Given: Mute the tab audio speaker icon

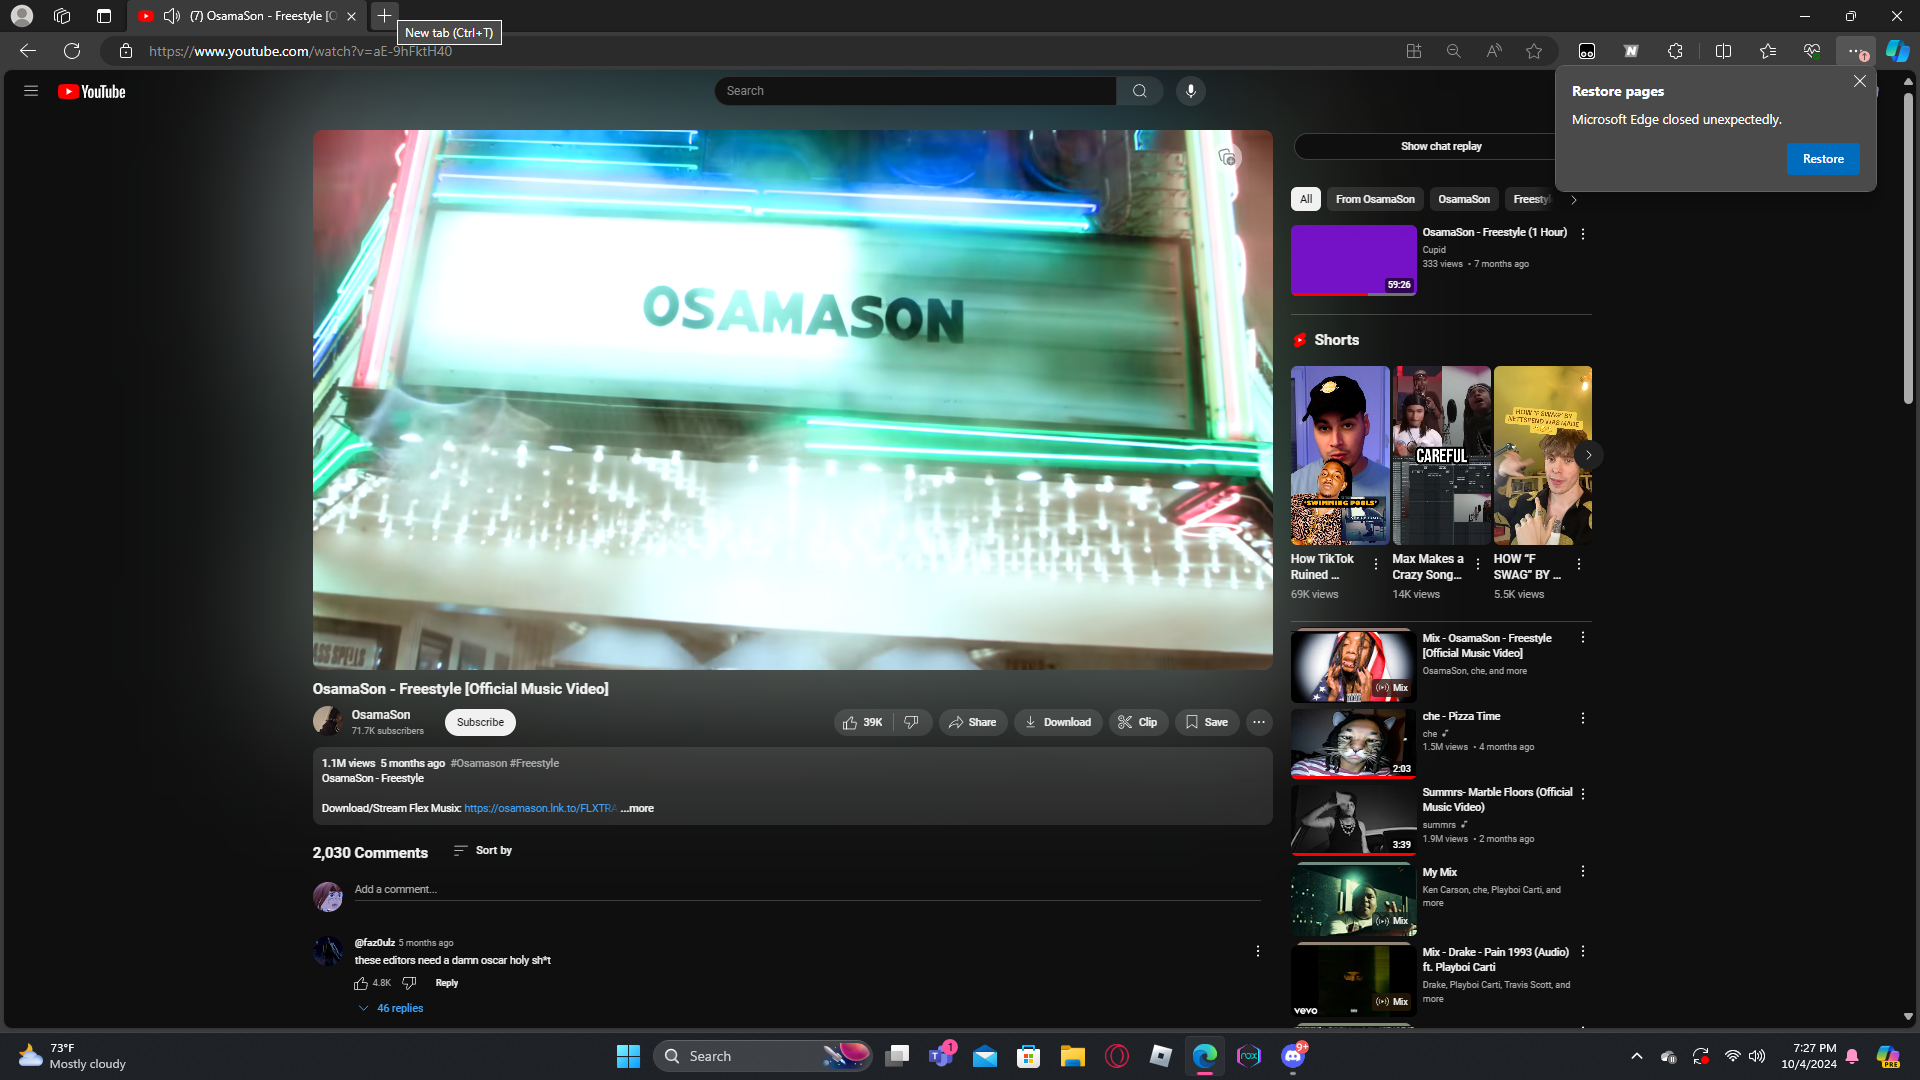Looking at the screenshot, I should tap(172, 16).
